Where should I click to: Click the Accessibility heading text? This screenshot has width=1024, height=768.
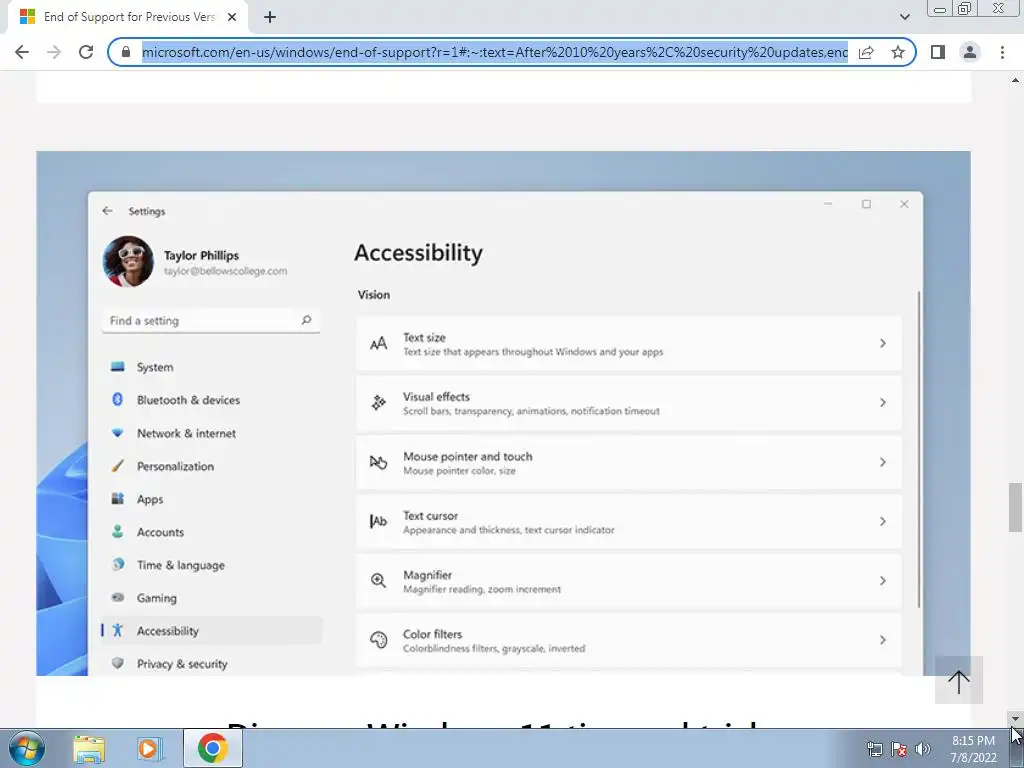pyautogui.click(x=418, y=253)
